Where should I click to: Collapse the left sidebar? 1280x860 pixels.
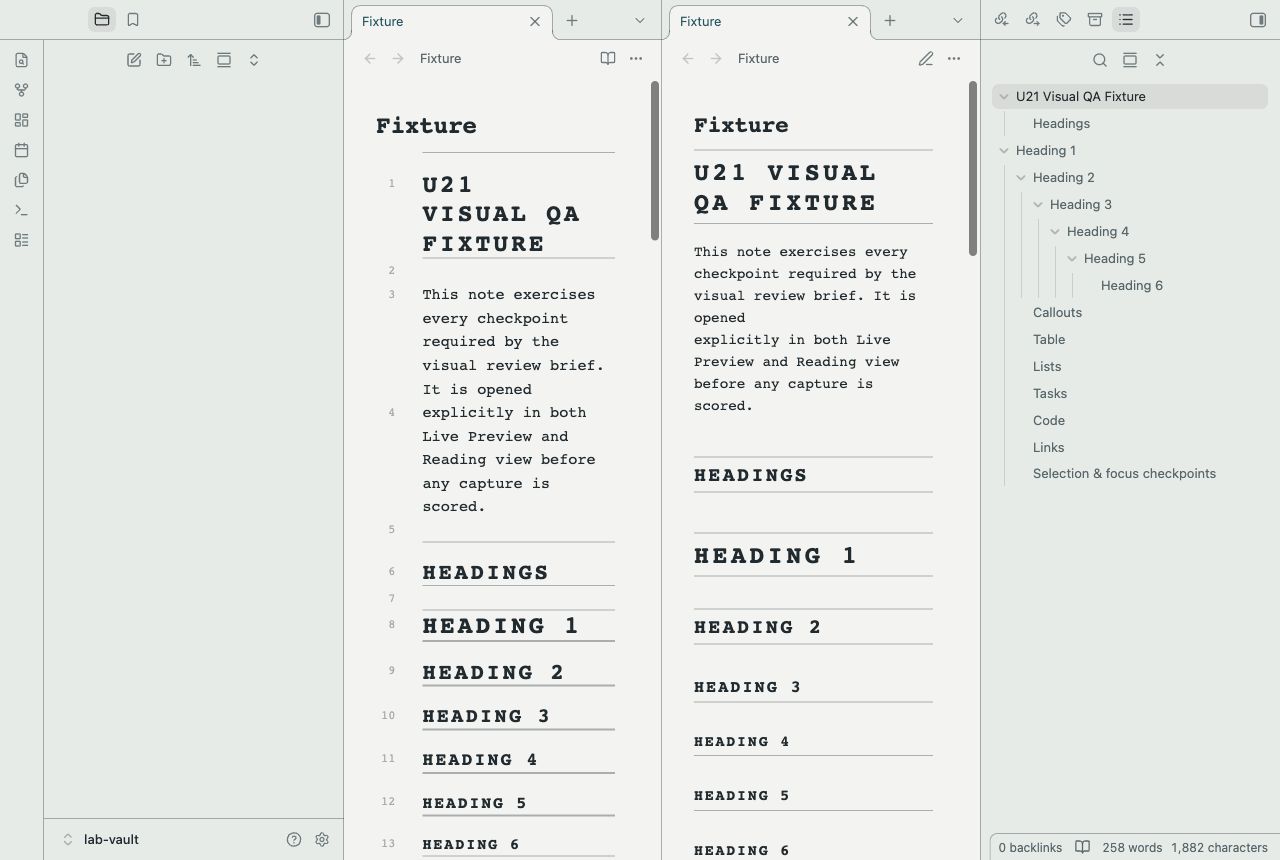tap(322, 19)
